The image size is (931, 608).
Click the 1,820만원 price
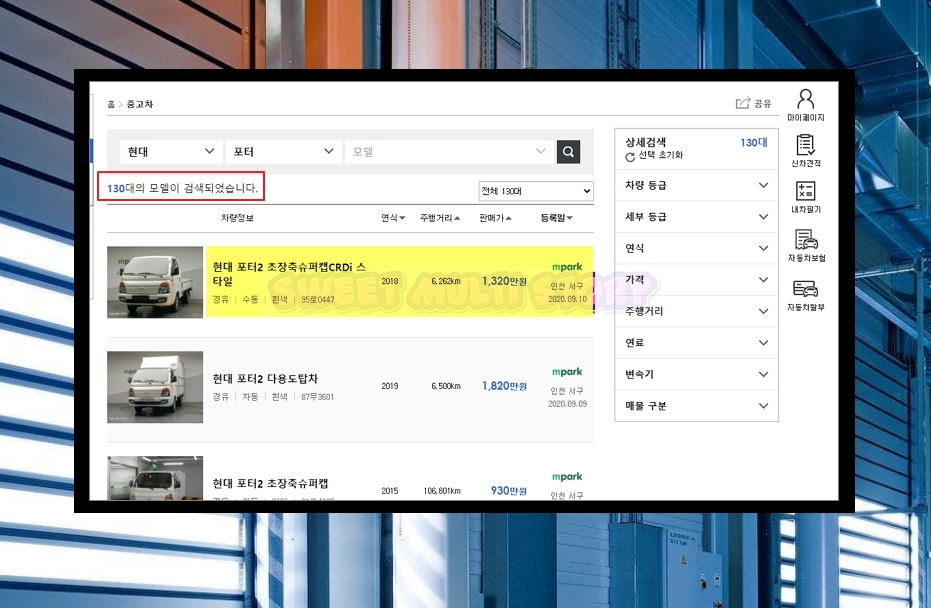click(x=504, y=386)
